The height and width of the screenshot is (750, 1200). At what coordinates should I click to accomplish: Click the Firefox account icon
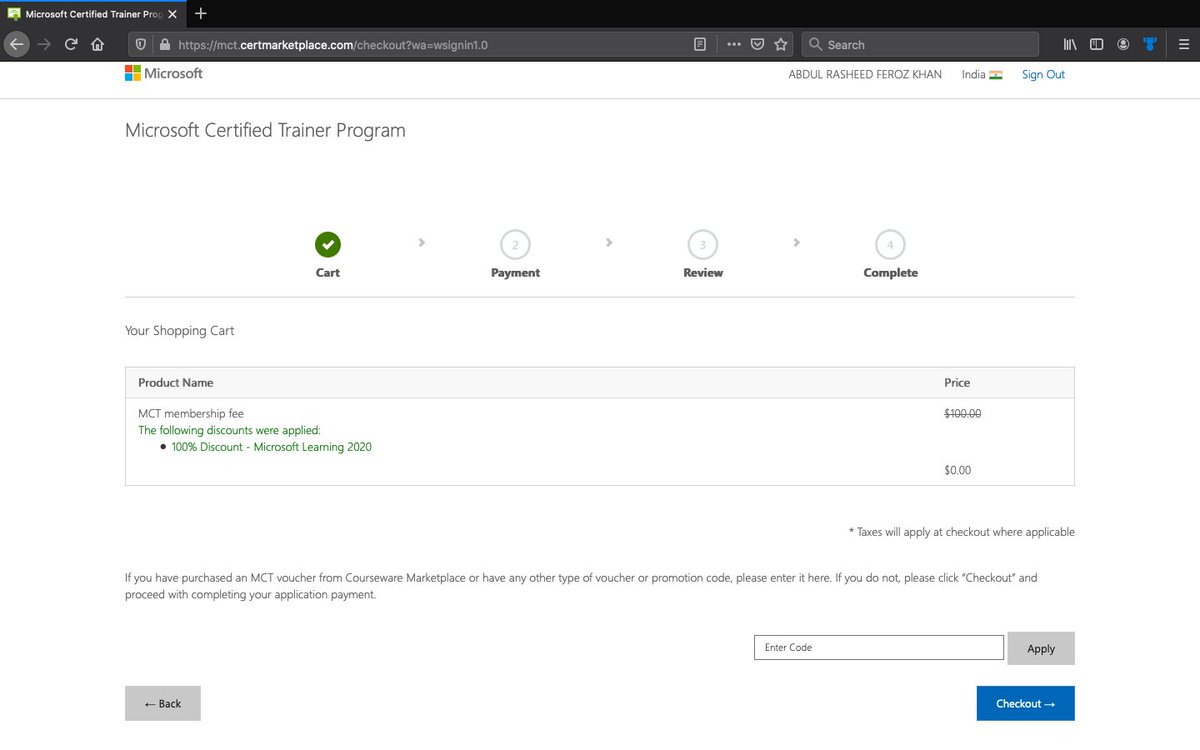pos(1122,44)
